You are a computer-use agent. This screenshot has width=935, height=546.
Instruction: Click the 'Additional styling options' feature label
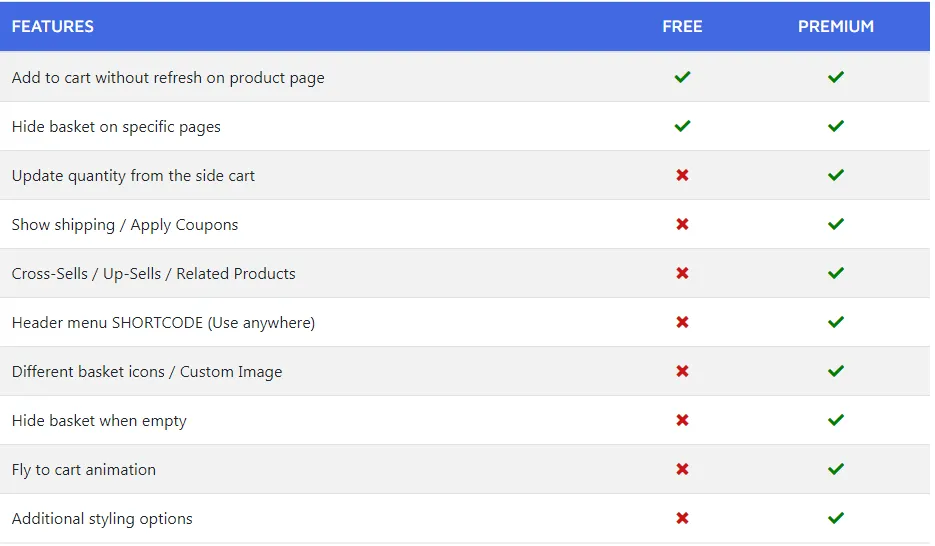tap(102, 519)
